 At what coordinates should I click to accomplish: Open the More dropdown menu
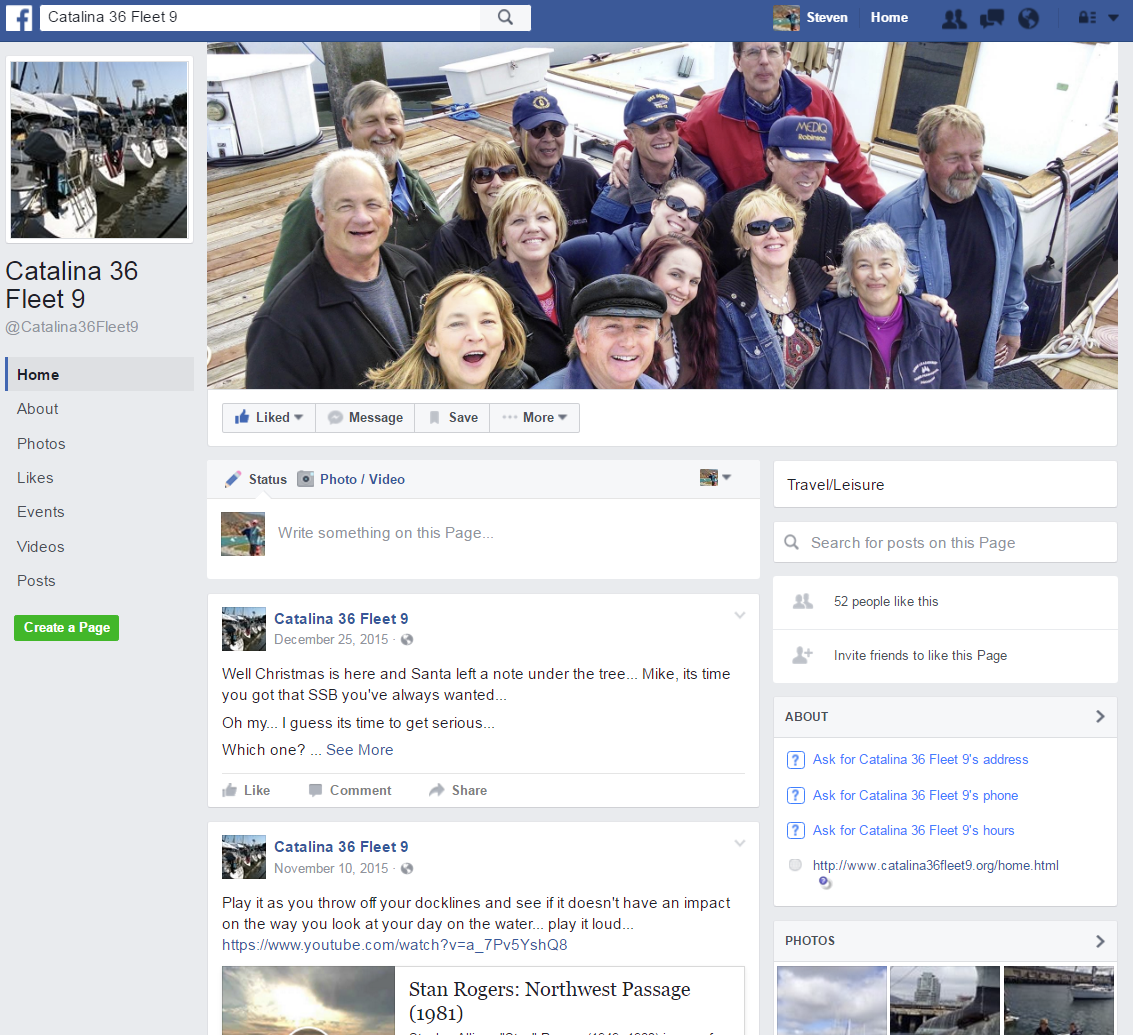point(535,418)
